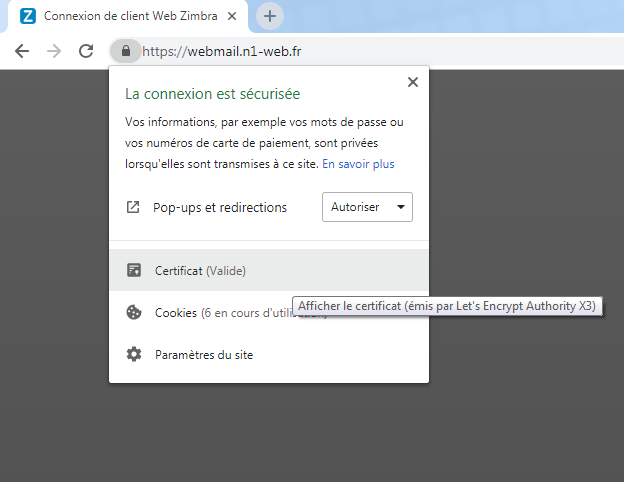Viewport: 624px width, 482px height.
Task: Click the gear icon for site settings
Action: coord(133,354)
